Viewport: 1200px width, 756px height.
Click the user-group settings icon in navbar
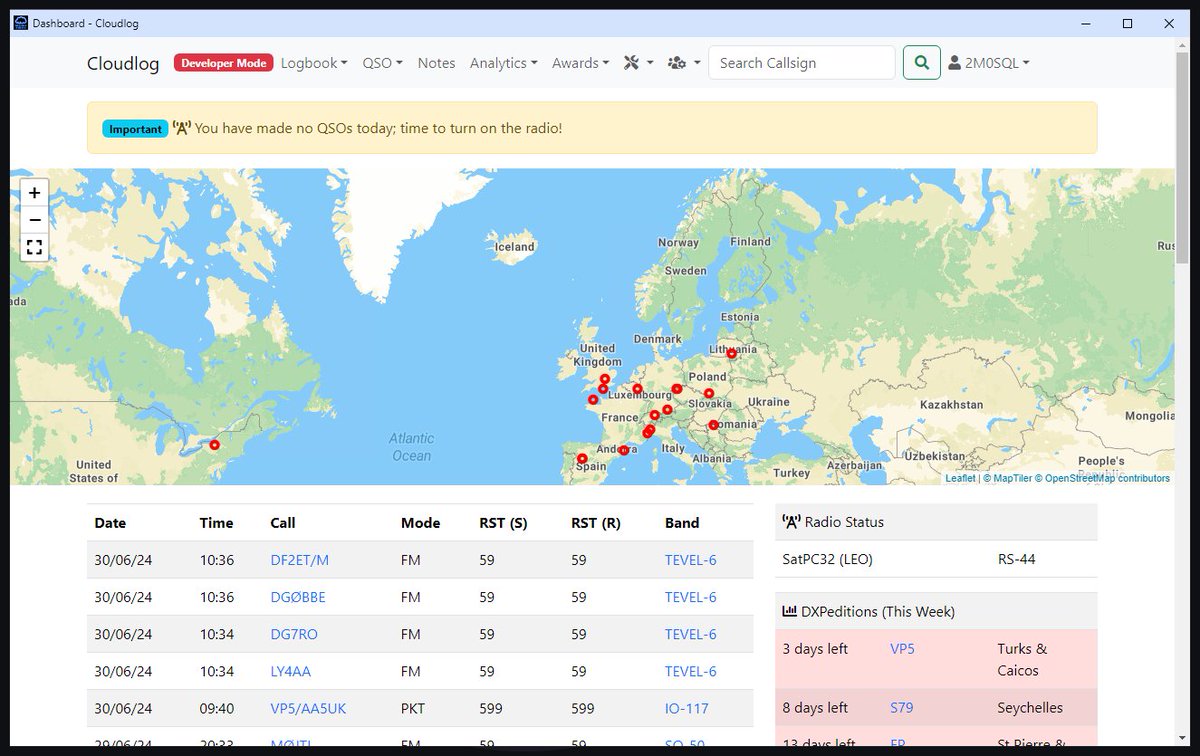pos(677,62)
